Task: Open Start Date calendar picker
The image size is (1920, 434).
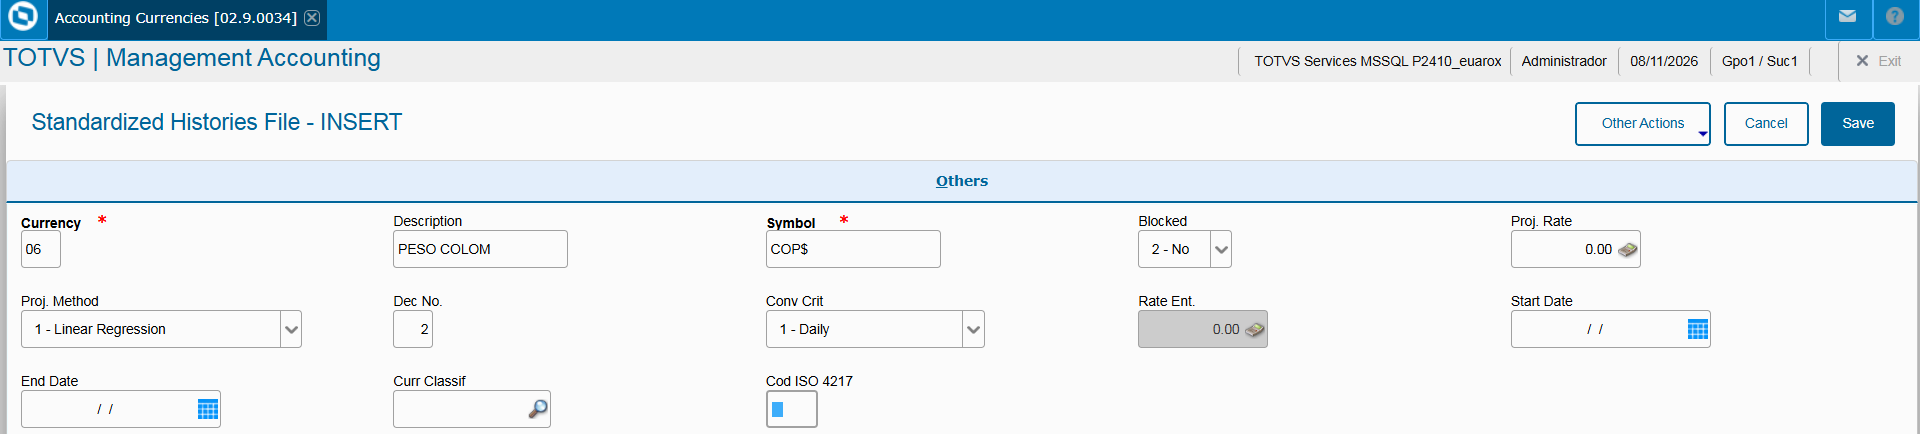Action: pos(1697,330)
